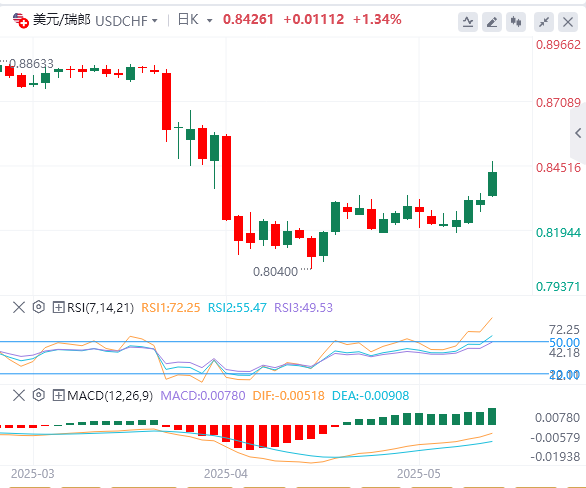The width and height of the screenshot is (586, 488).
Task: Click the USD/CHF flag icon
Action: point(20,20)
